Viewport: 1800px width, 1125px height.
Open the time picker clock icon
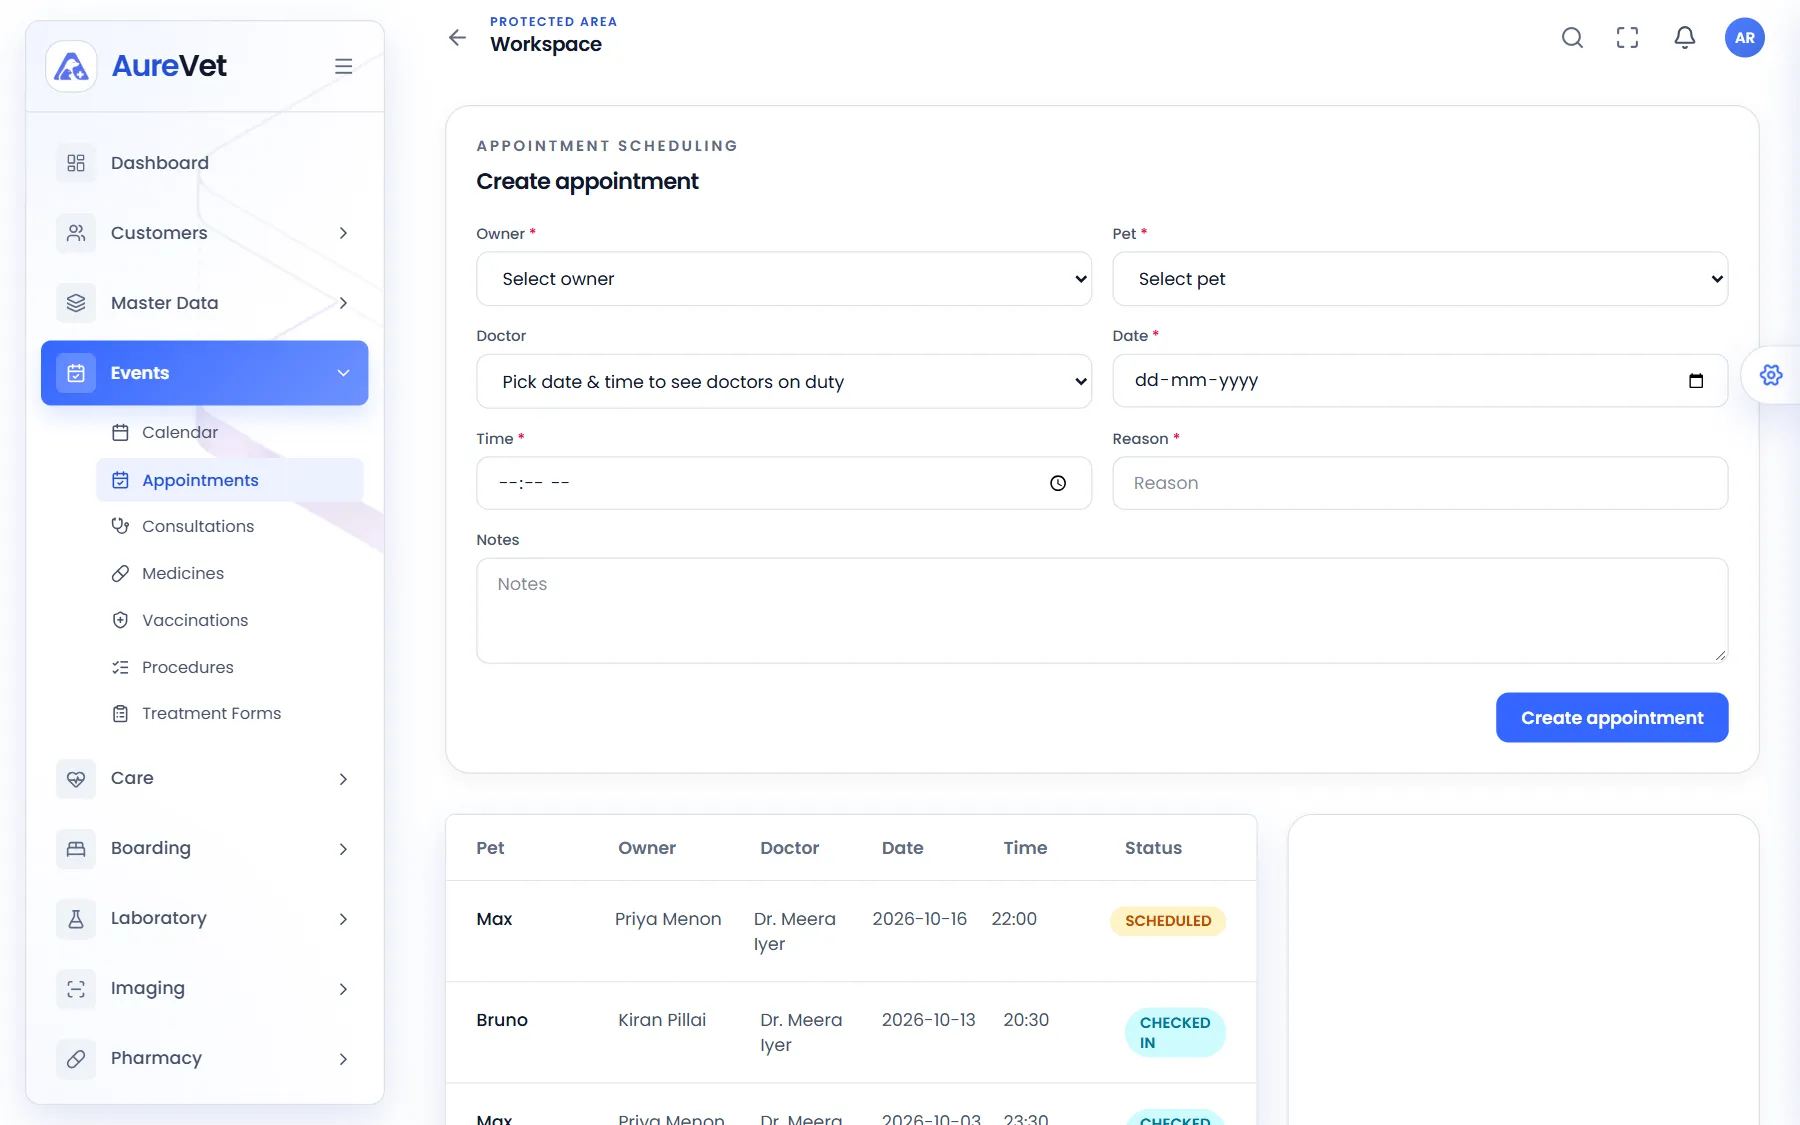[x=1058, y=483]
